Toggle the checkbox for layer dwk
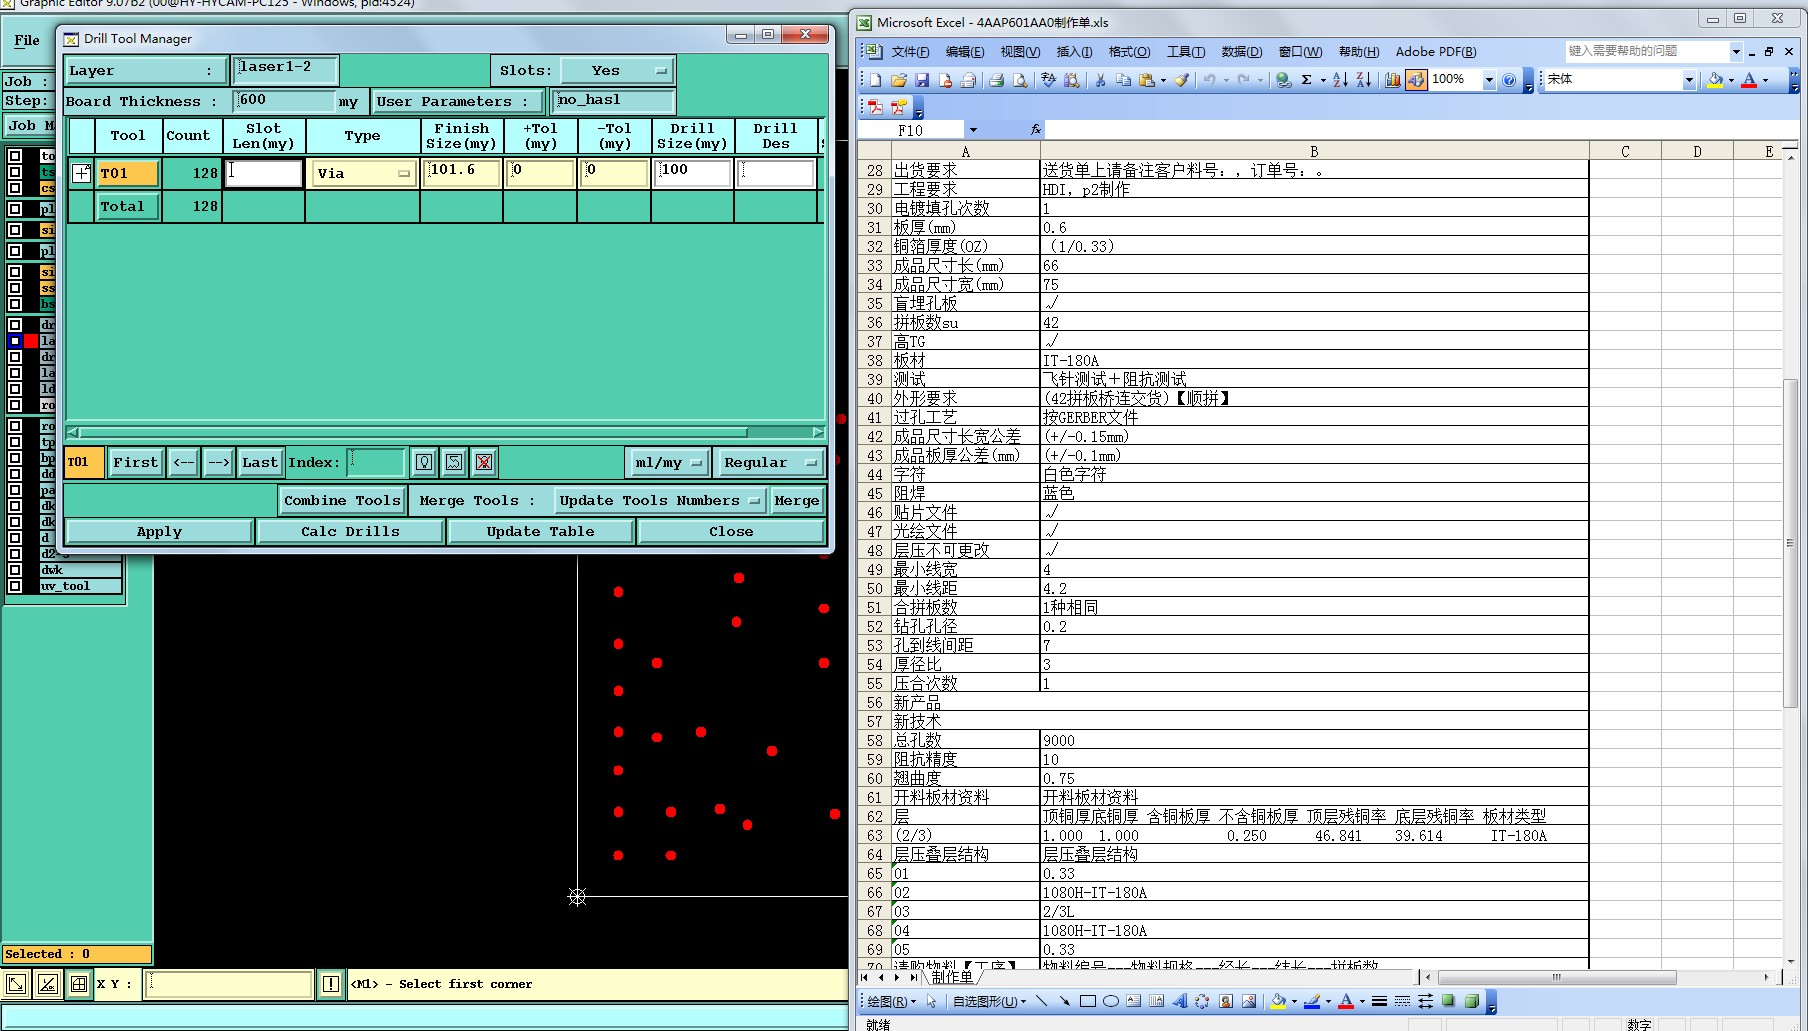 click(x=15, y=570)
